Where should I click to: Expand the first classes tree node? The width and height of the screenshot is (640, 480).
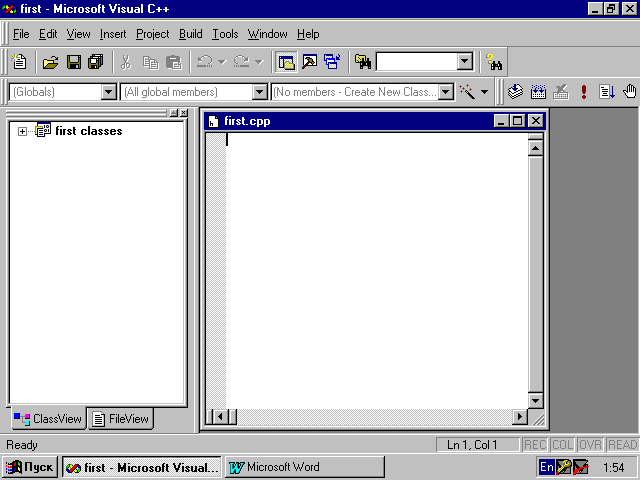(22, 131)
